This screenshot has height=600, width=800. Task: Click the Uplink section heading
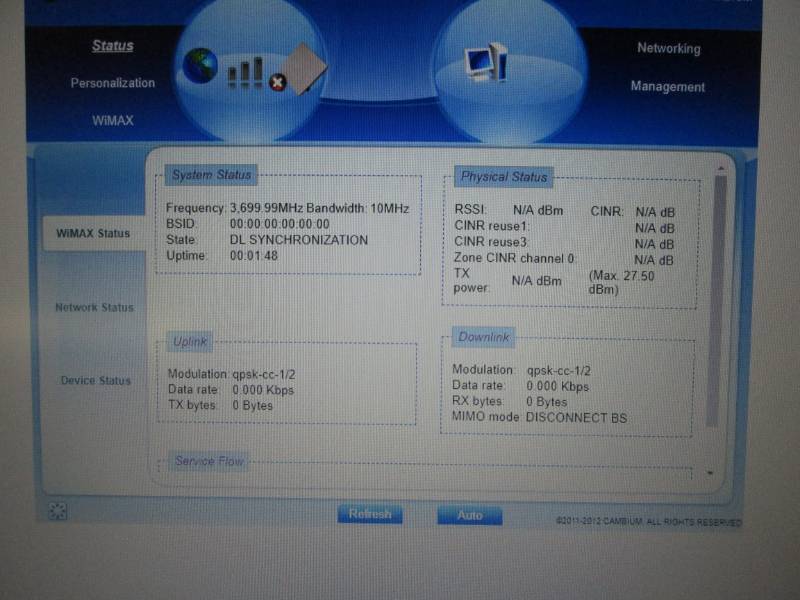click(190, 341)
